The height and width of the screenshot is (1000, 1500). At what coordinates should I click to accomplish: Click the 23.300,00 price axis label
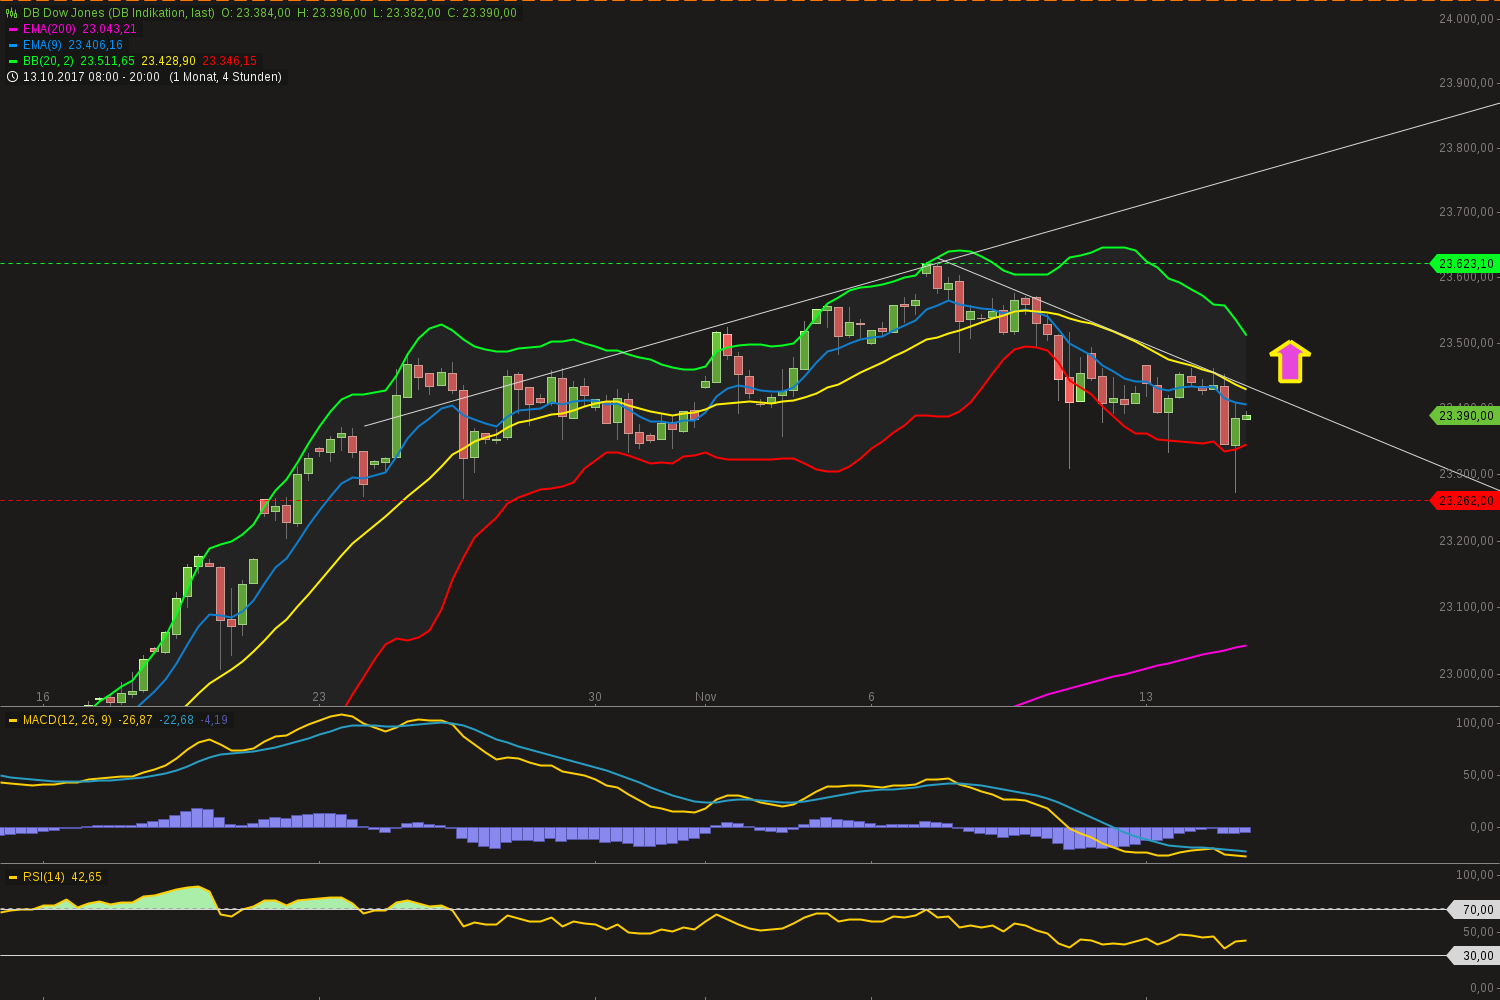1467,474
